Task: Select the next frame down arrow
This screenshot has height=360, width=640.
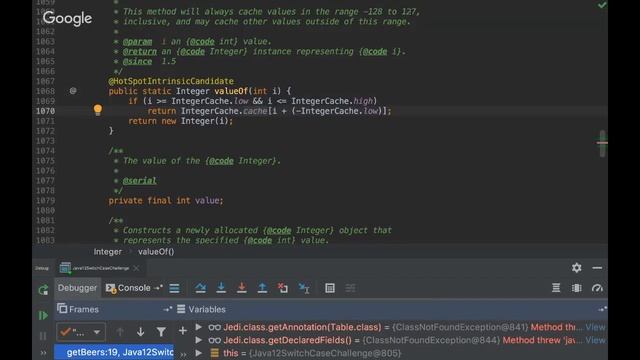Action: pyautogui.click(x=140, y=332)
